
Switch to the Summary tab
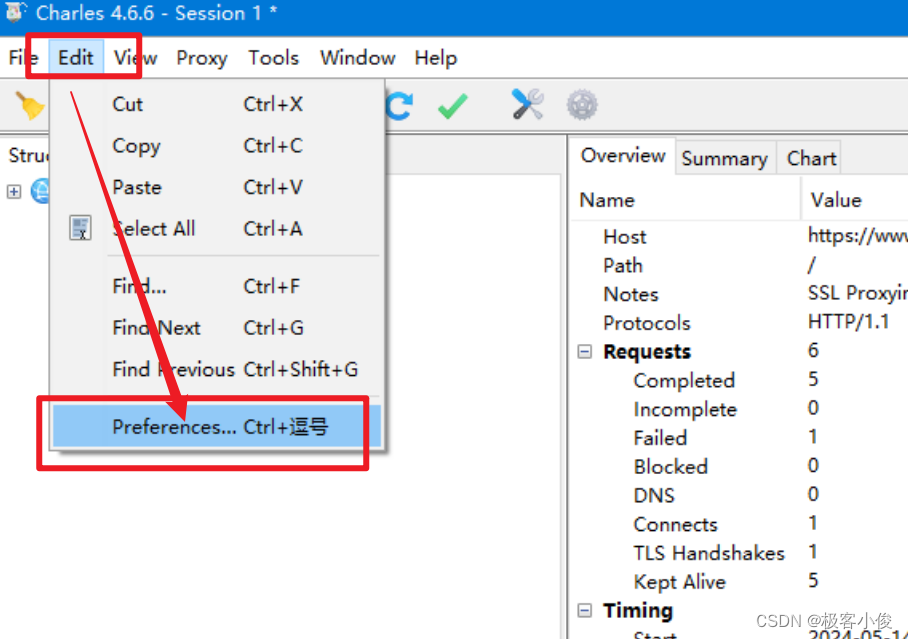click(x=724, y=158)
